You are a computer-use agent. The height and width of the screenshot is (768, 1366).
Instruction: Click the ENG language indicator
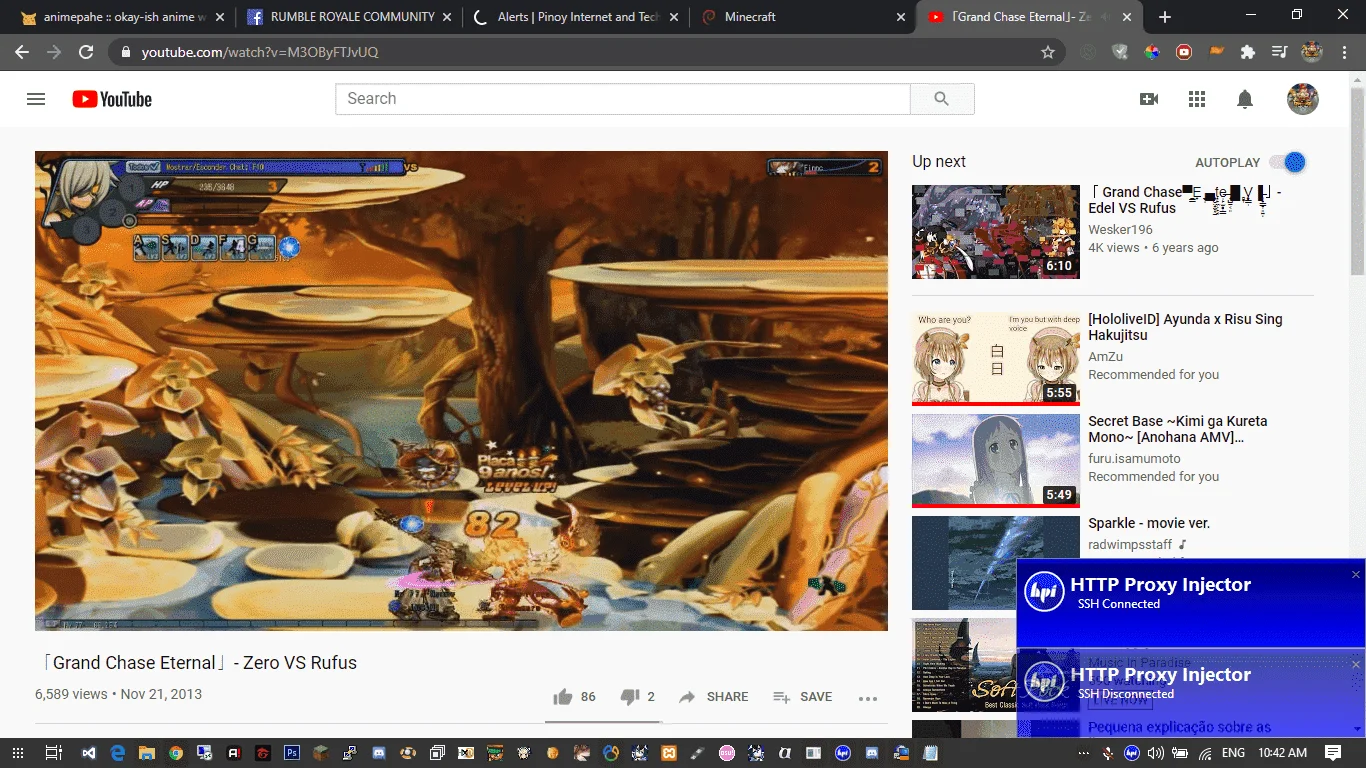click(x=1233, y=753)
